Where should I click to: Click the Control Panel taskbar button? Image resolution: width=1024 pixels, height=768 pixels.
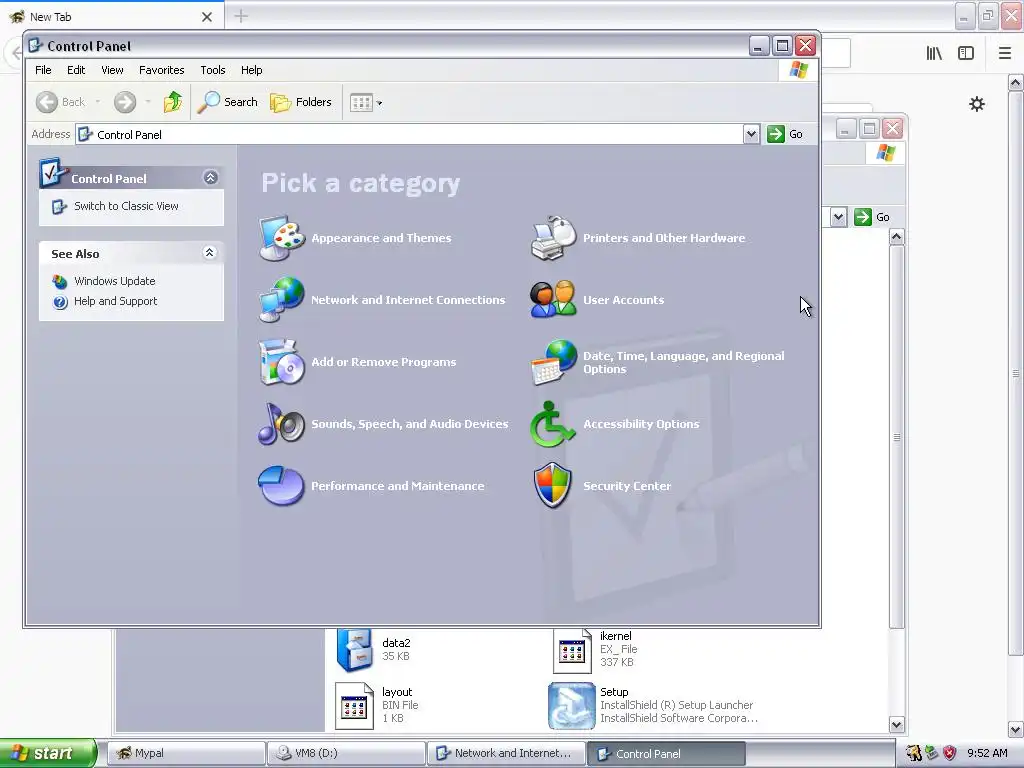click(666, 753)
